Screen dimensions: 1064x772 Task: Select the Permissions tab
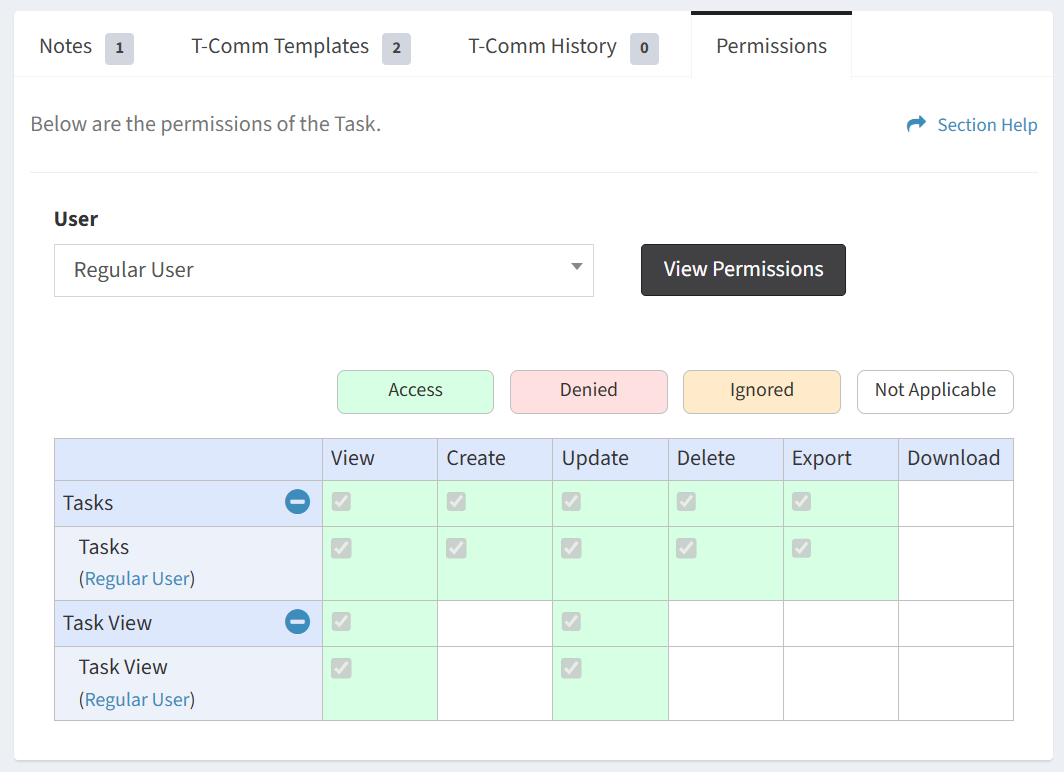tap(771, 46)
